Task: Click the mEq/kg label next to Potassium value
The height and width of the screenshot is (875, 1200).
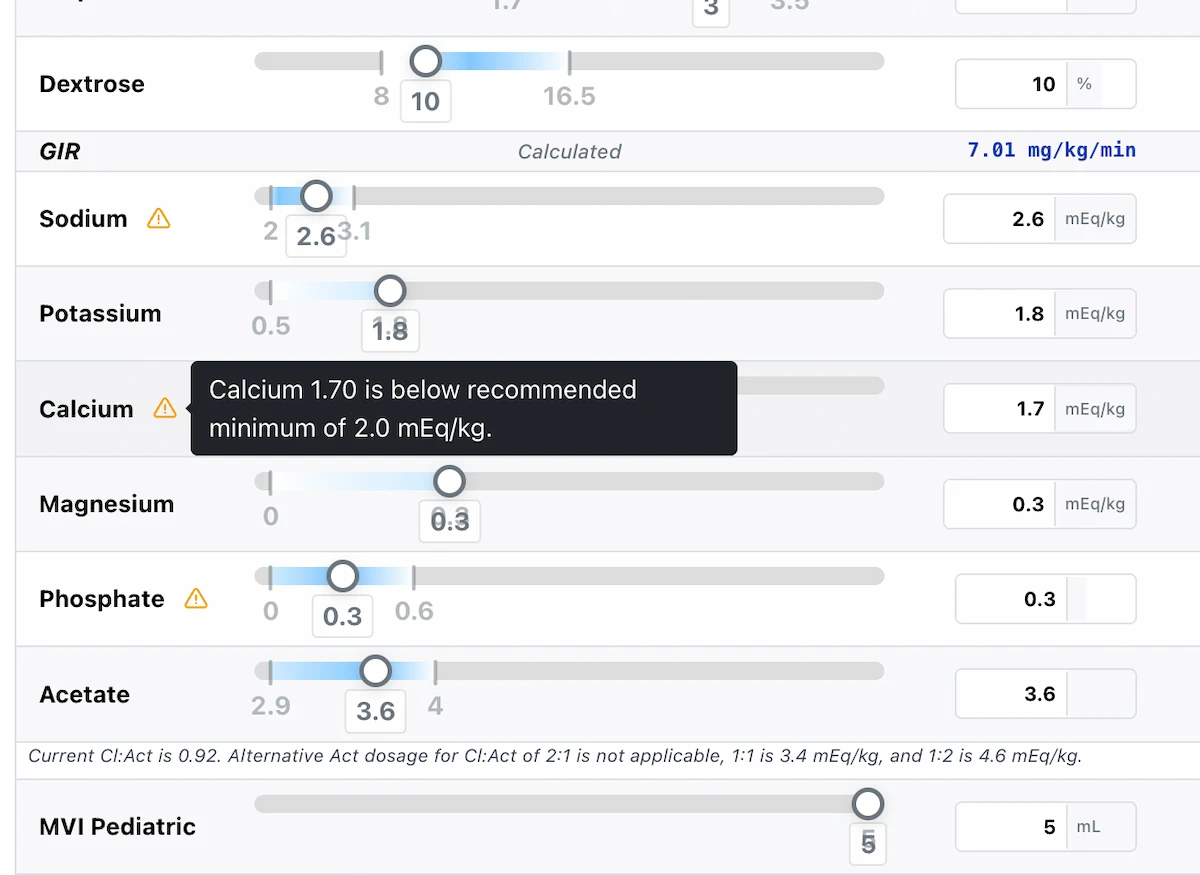Action: (1095, 313)
